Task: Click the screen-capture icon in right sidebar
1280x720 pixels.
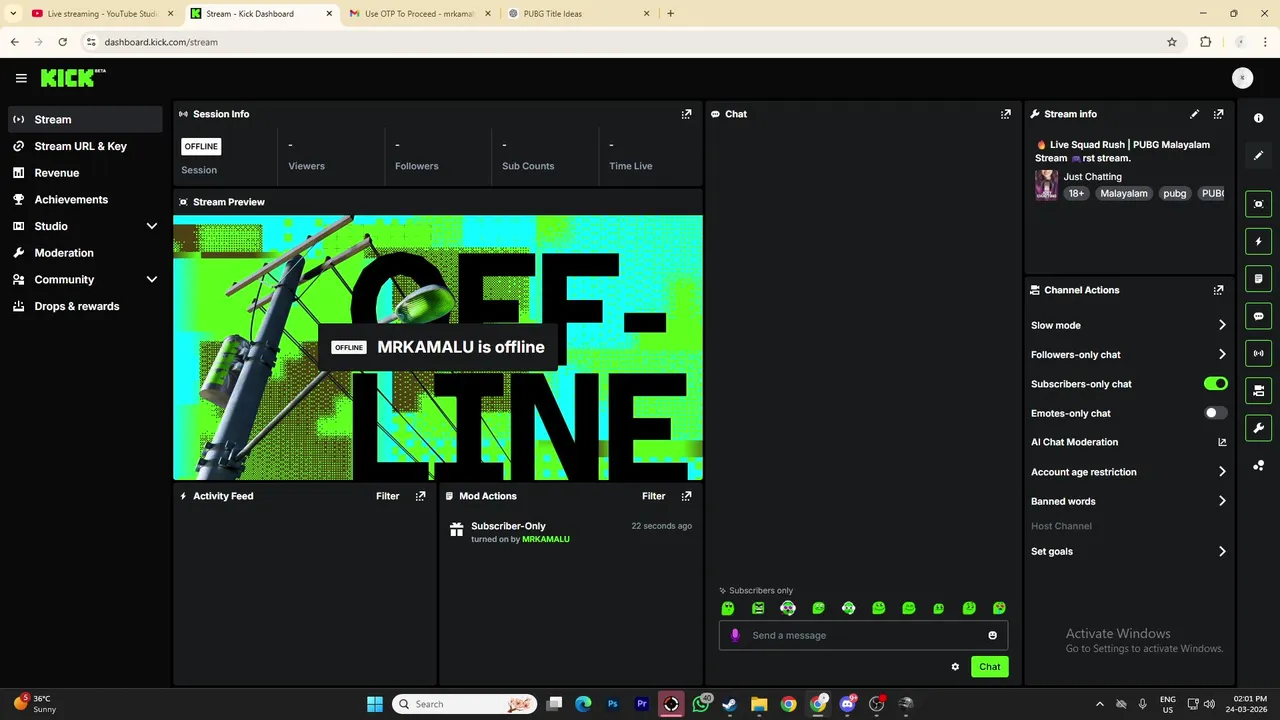Action: click(x=1258, y=204)
